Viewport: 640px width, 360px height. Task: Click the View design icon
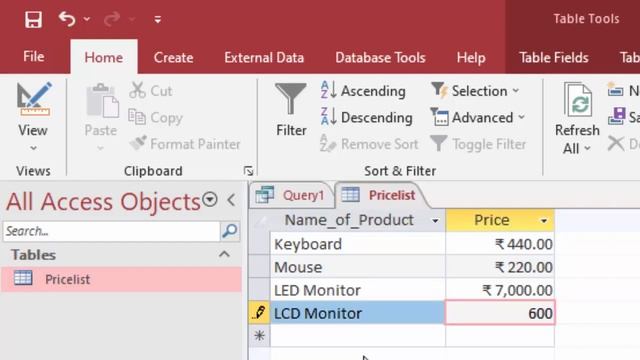(33, 99)
